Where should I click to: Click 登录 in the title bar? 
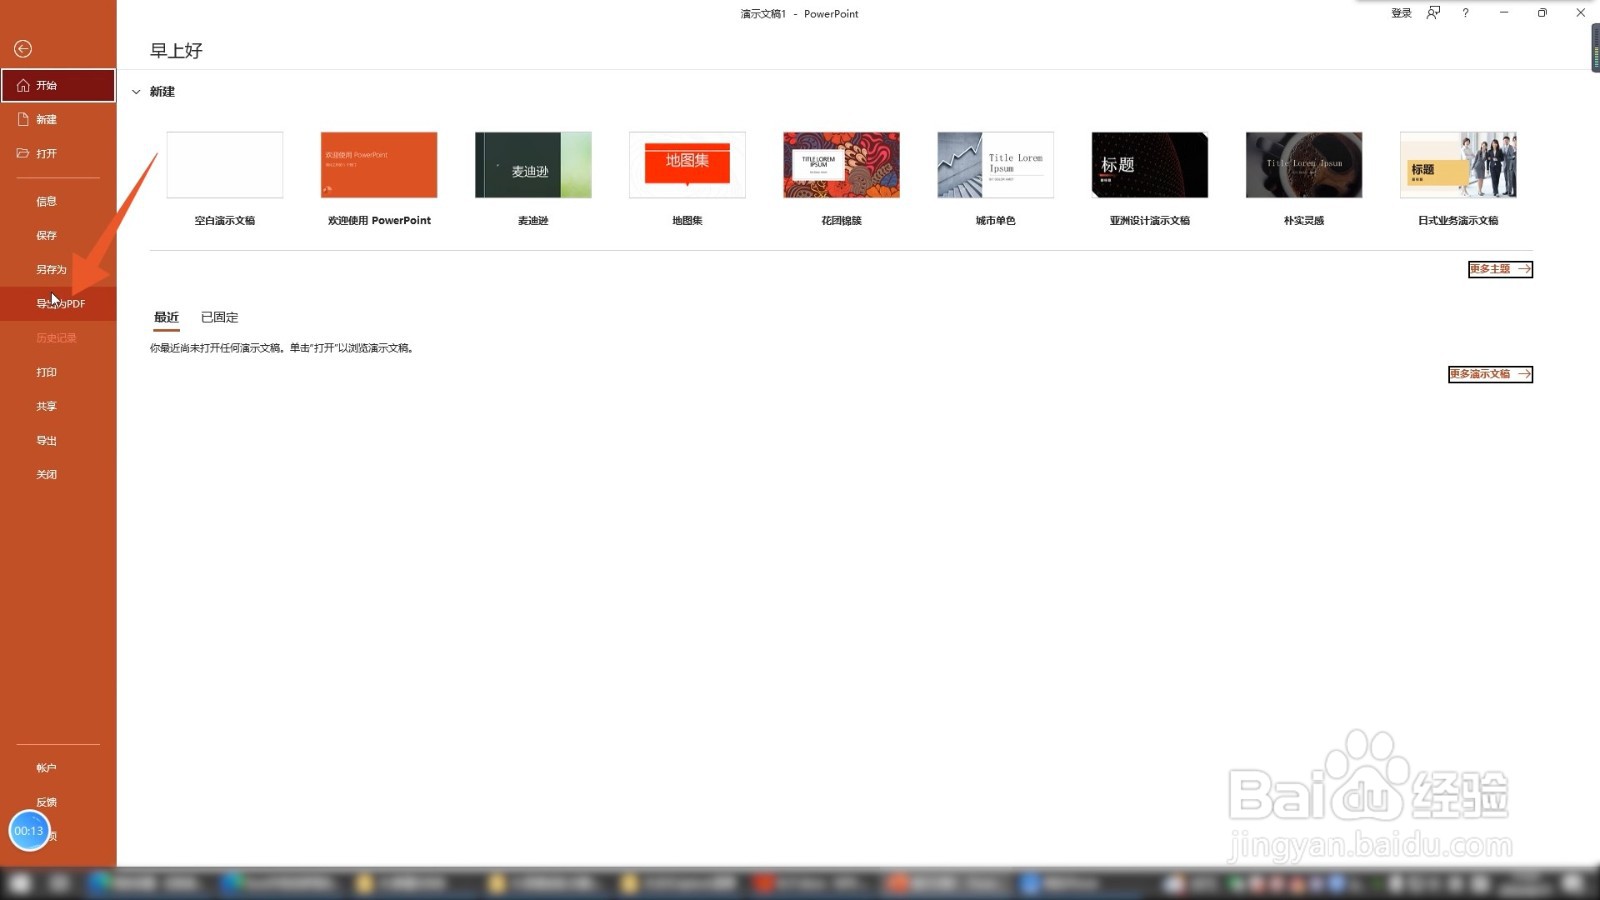(x=1401, y=13)
